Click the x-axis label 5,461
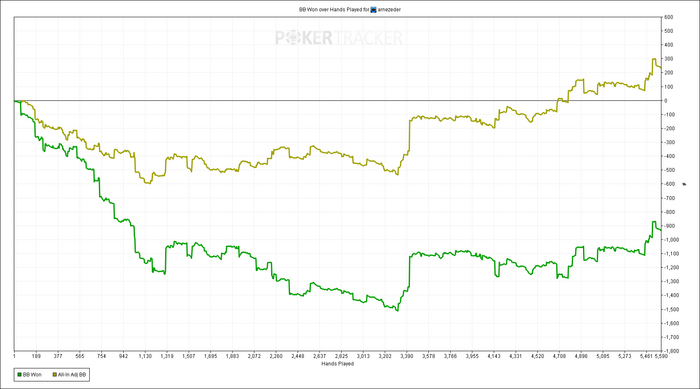Image resolution: width=700 pixels, height=389 pixels. coord(646,356)
